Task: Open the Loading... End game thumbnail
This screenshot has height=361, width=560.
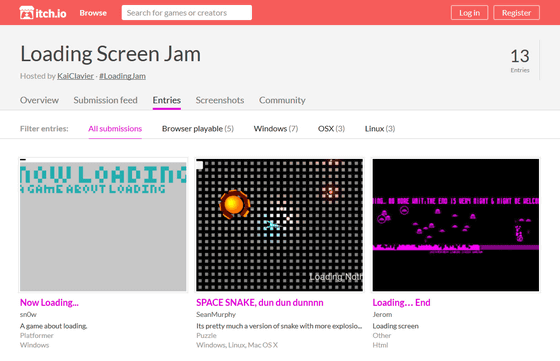Action: click(456, 225)
